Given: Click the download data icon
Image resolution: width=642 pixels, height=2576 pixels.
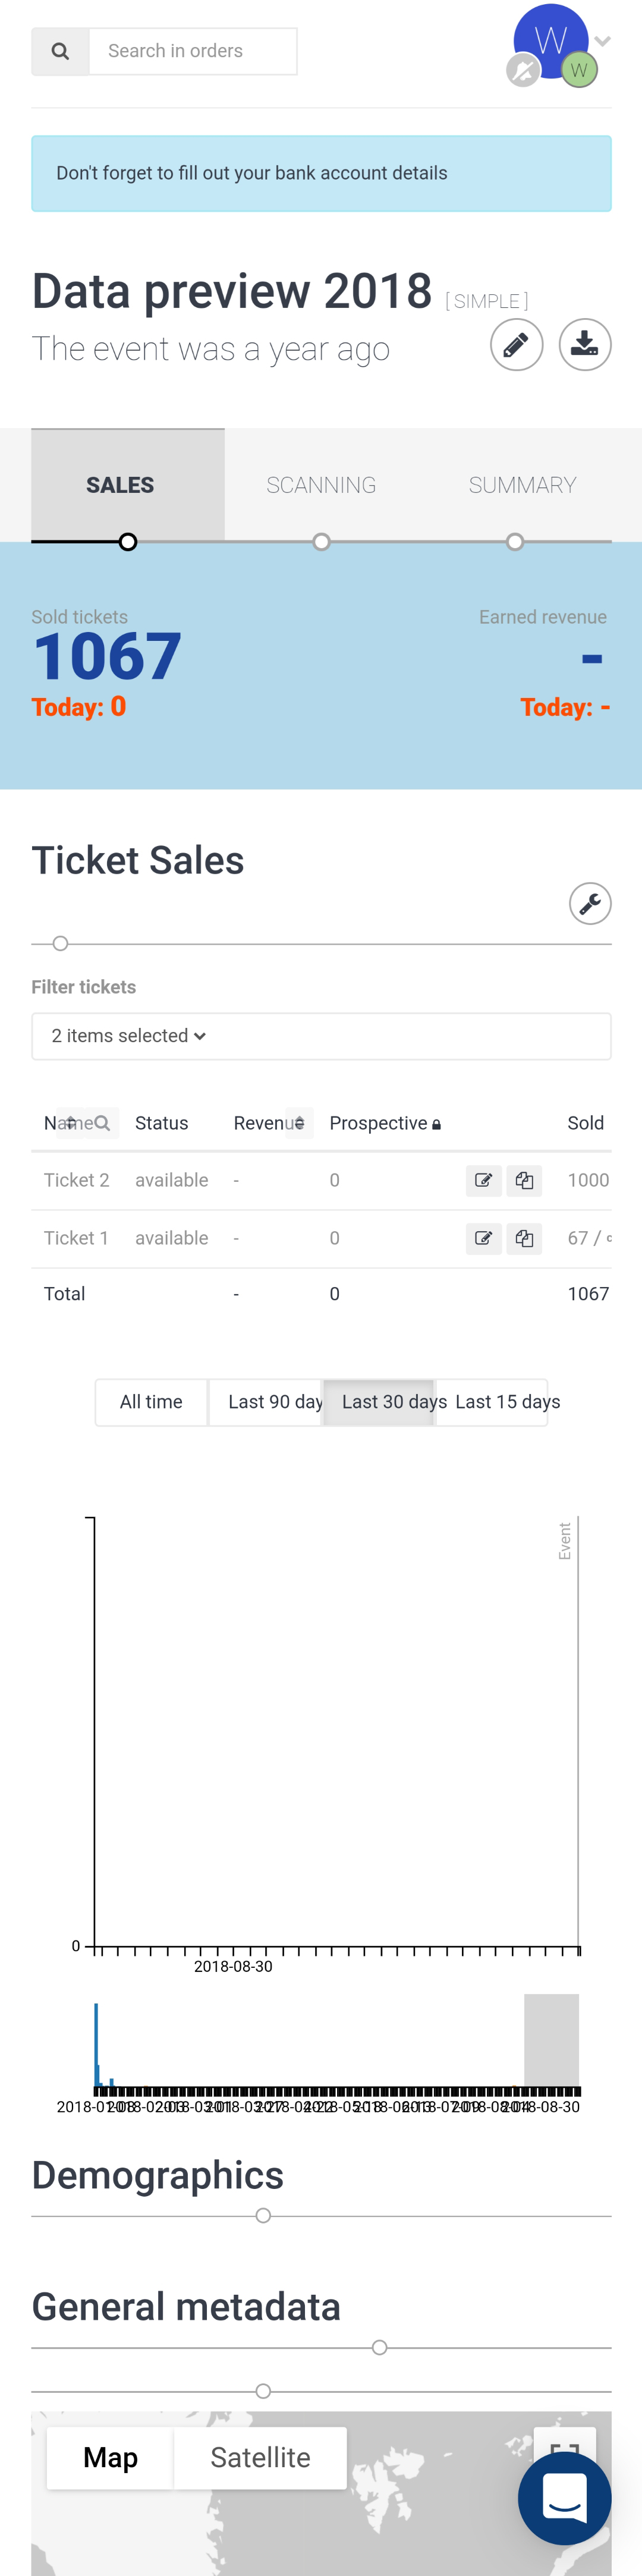Looking at the screenshot, I should point(584,345).
